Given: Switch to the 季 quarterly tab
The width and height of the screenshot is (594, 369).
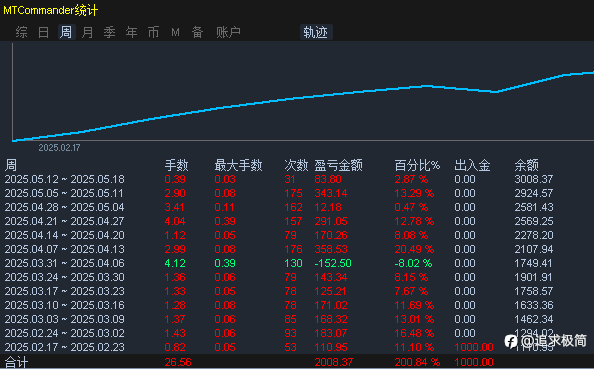Looking at the screenshot, I should (x=109, y=32).
